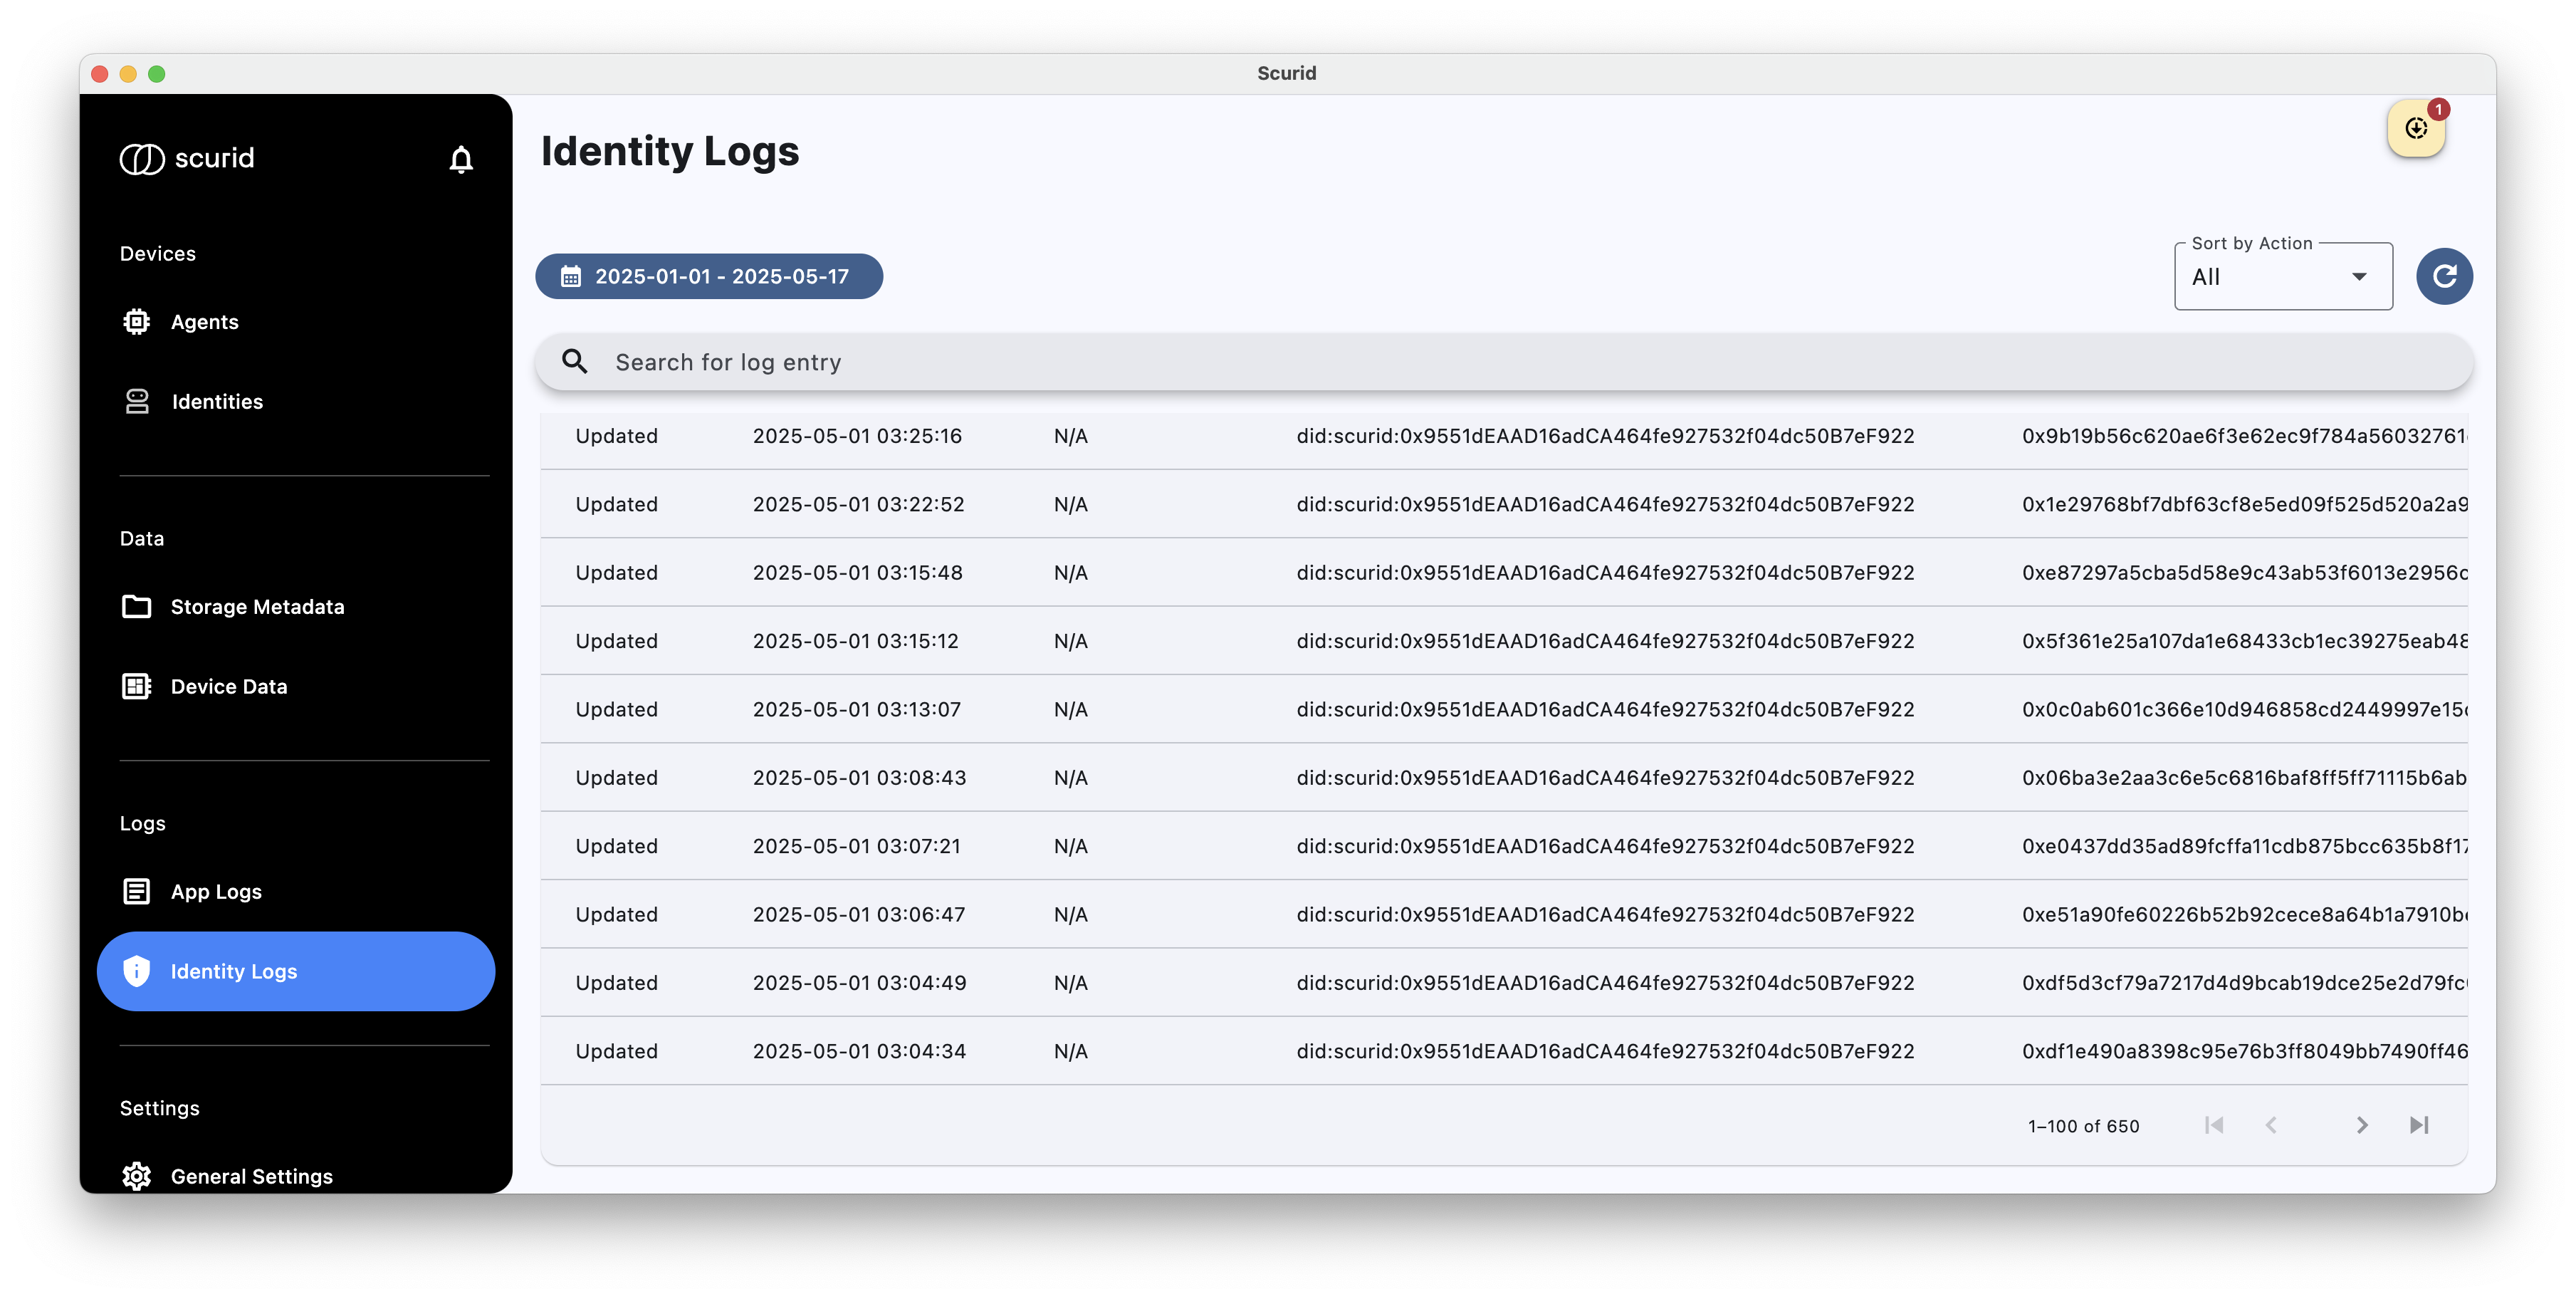2576x1299 pixels.
Task: Click the calendar icon in date chip
Action: pyautogui.click(x=571, y=277)
